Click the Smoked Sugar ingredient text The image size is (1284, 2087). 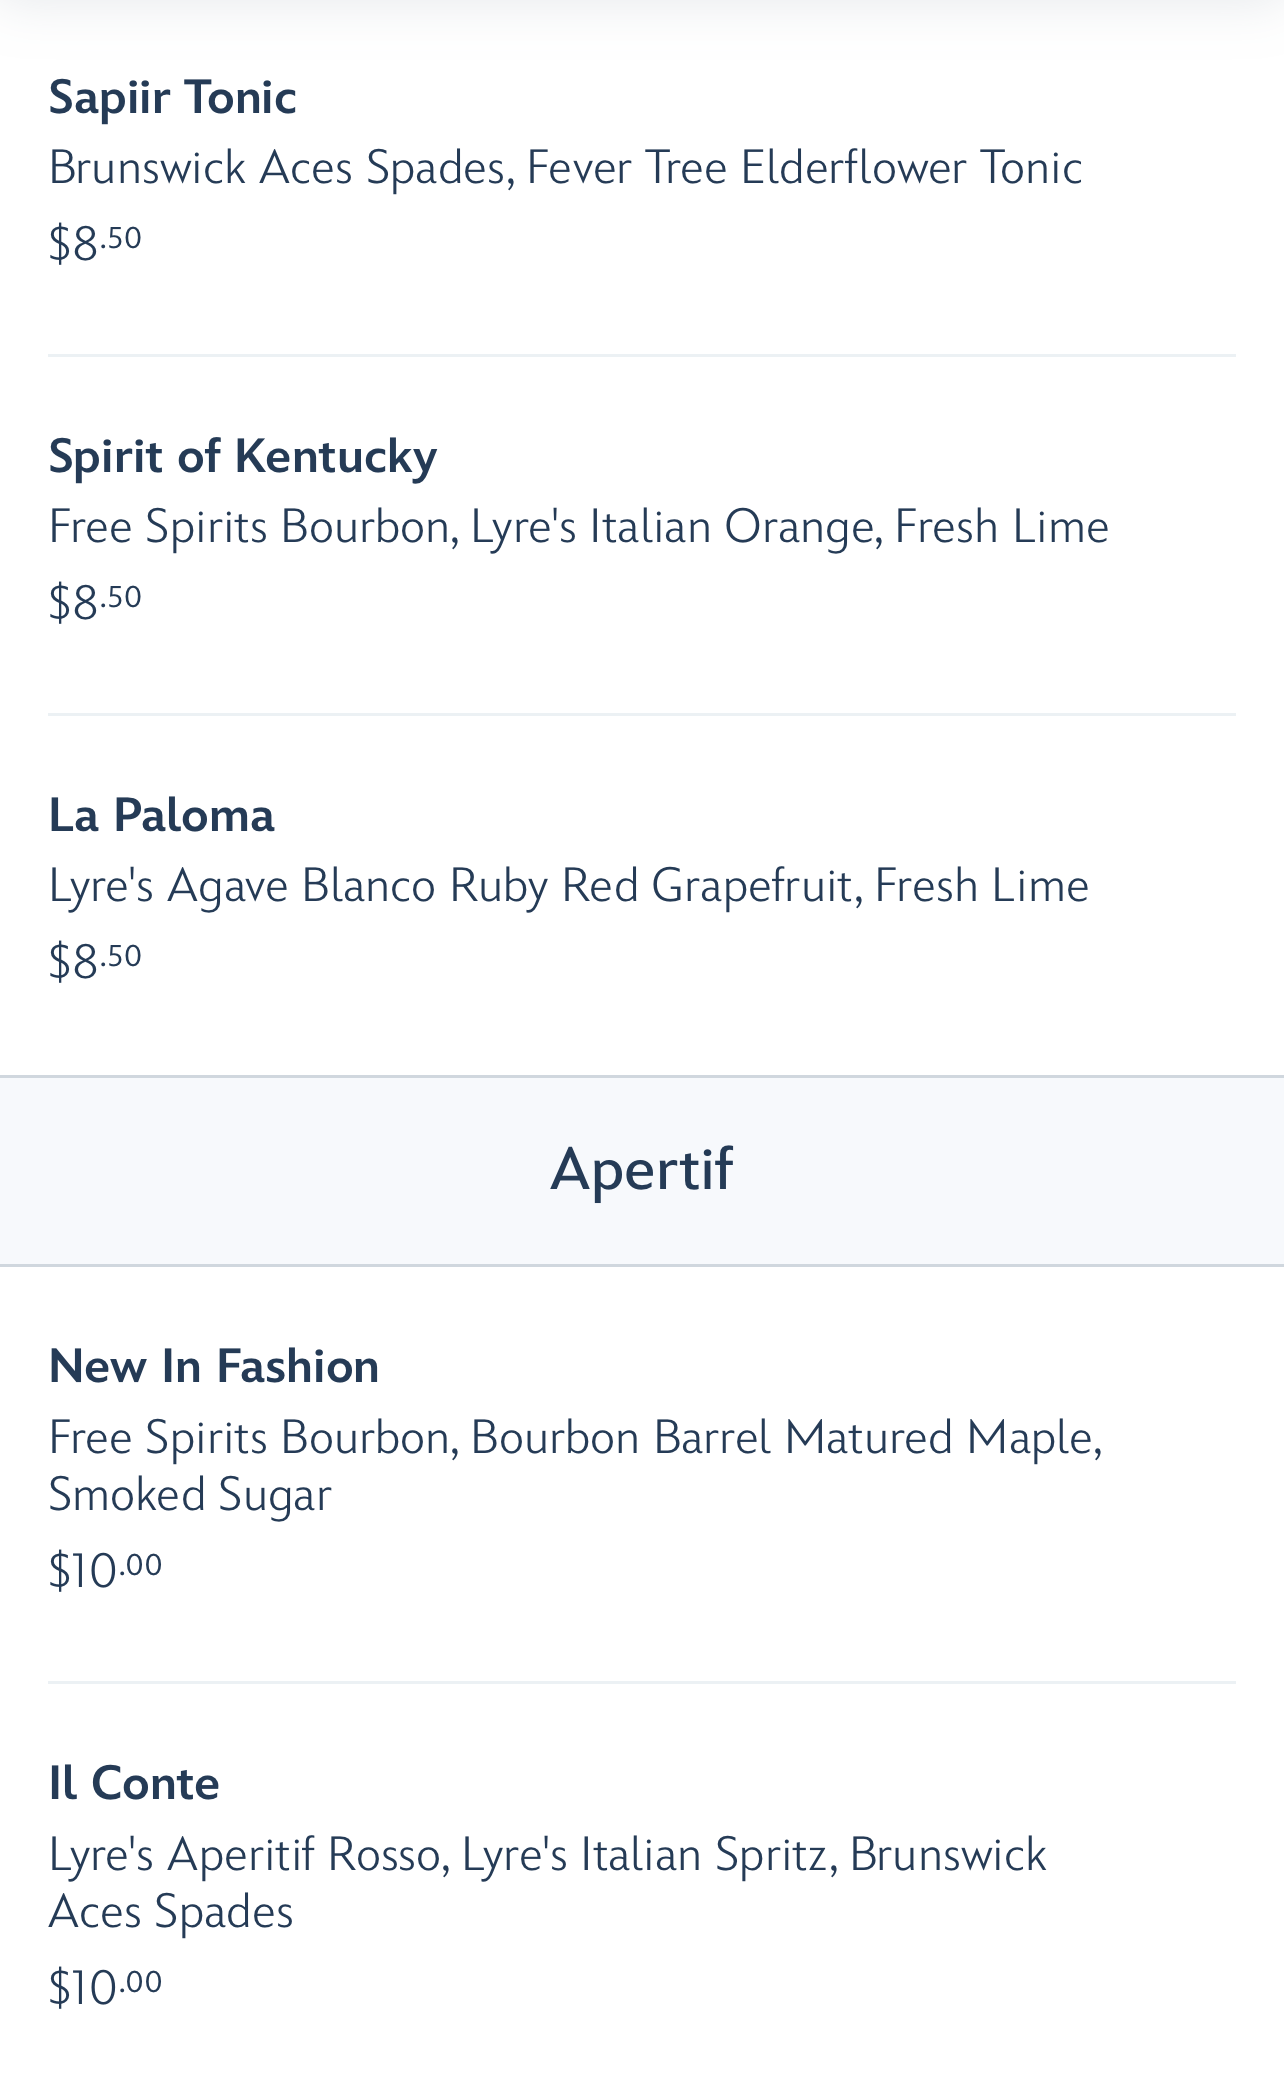pos(190,1495)
